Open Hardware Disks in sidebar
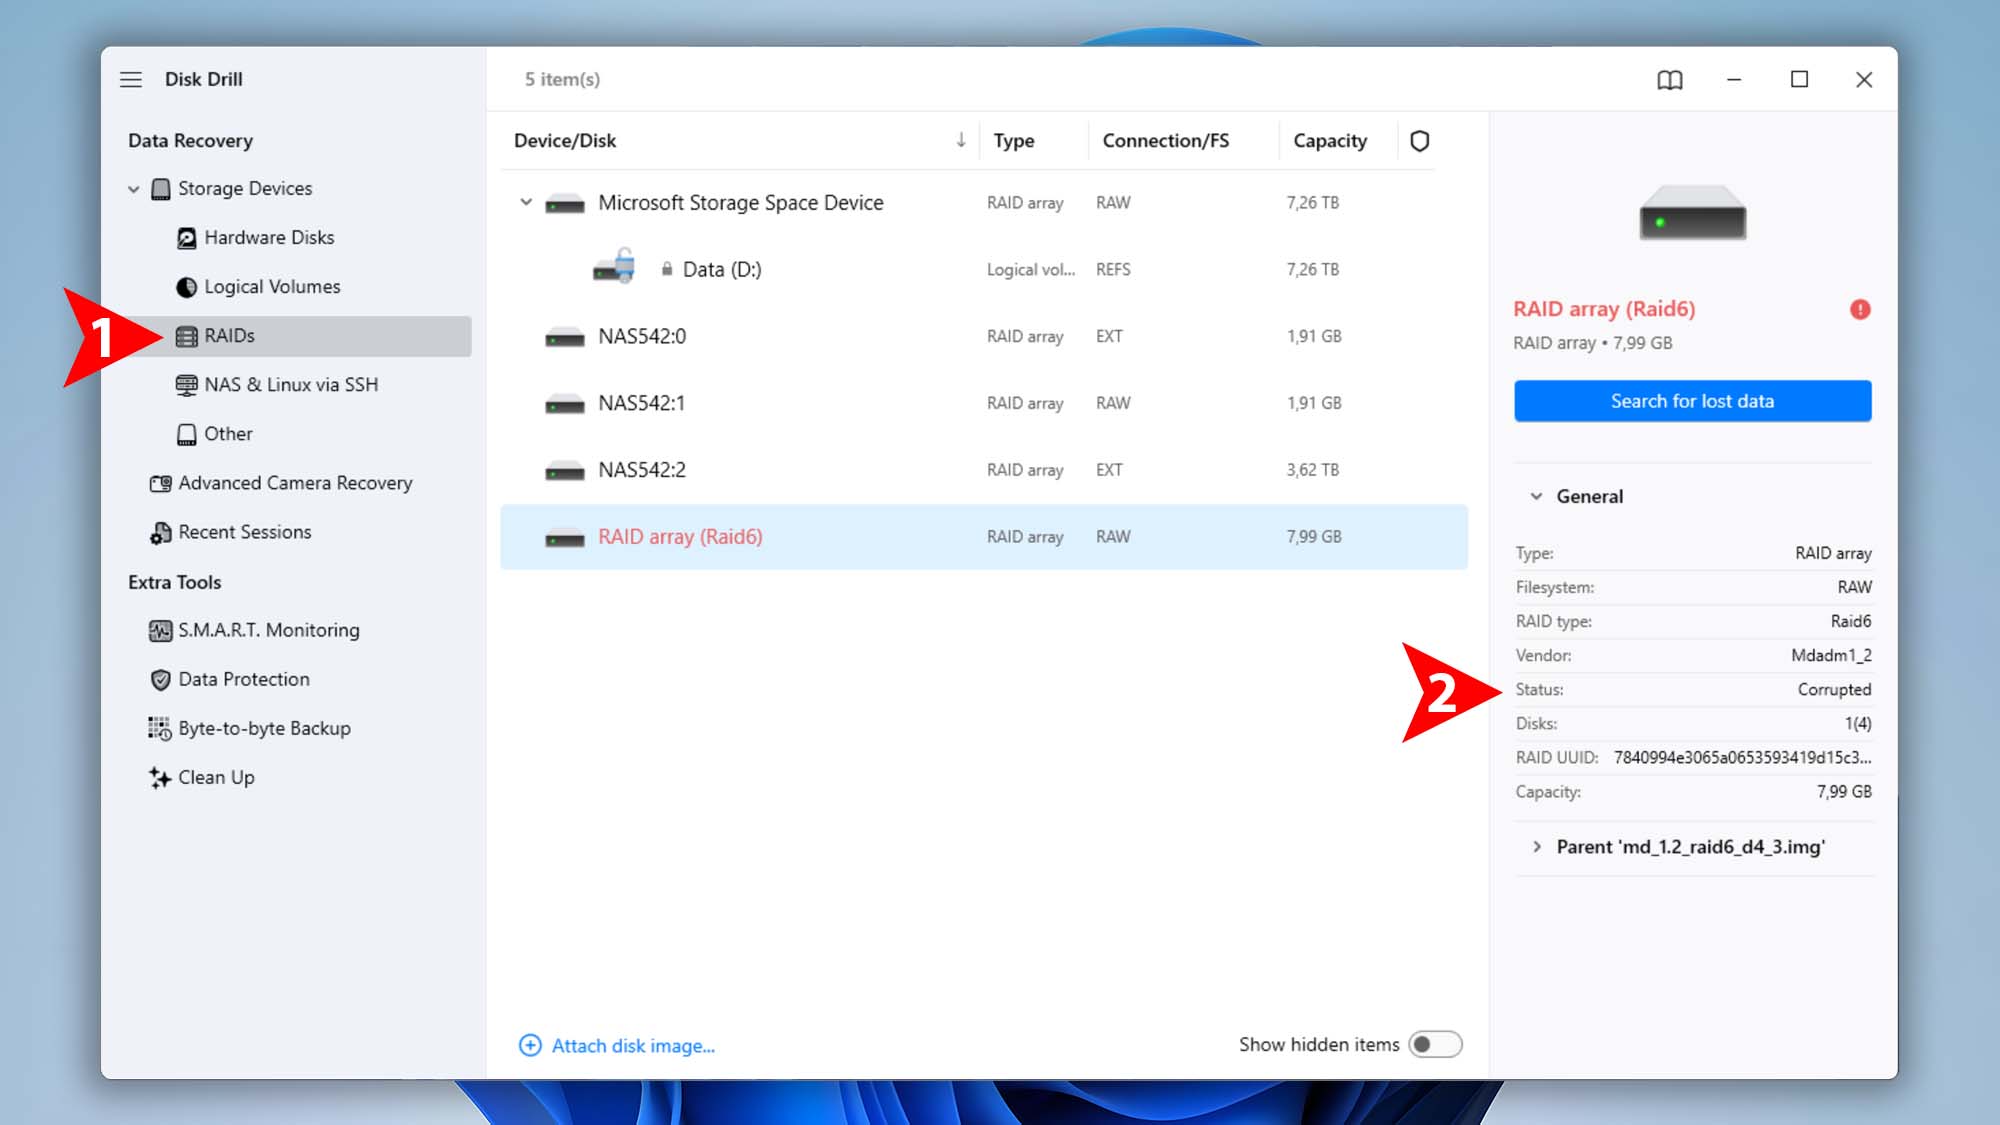2000x1125 pixels. tap(269, 238)
